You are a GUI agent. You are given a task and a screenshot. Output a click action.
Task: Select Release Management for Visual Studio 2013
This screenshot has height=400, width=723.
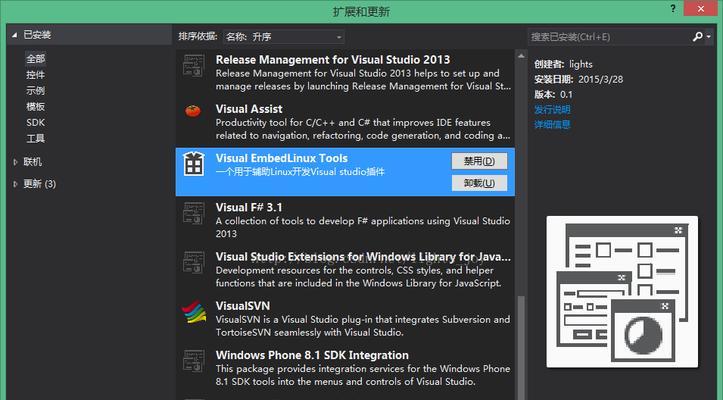(333, 60)
